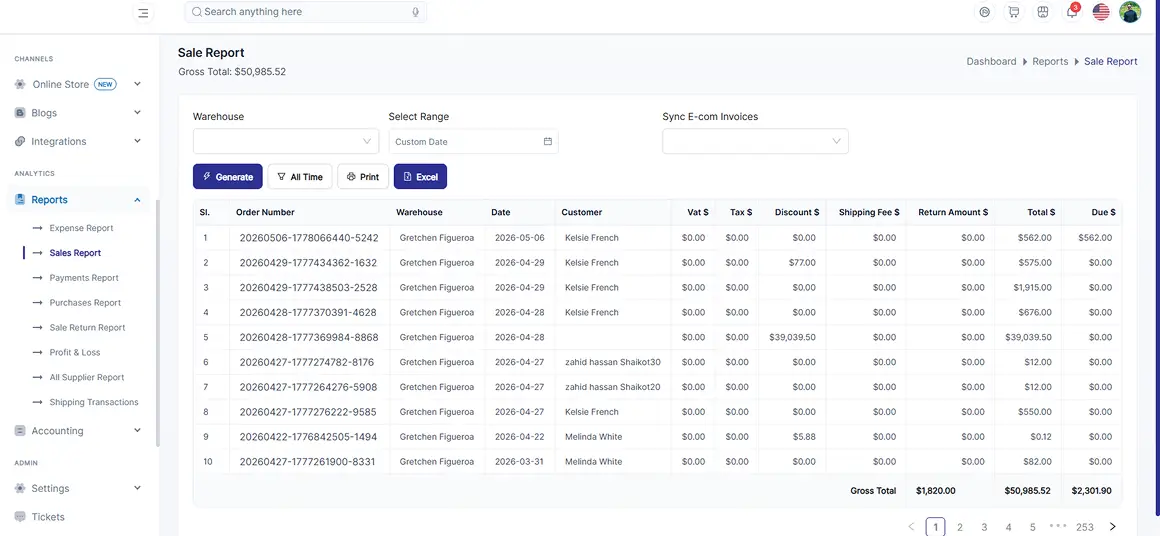Viewport: 1160px width, 536px height.
Task: Open the Warehouse dropdown
Action: [286, 141]
